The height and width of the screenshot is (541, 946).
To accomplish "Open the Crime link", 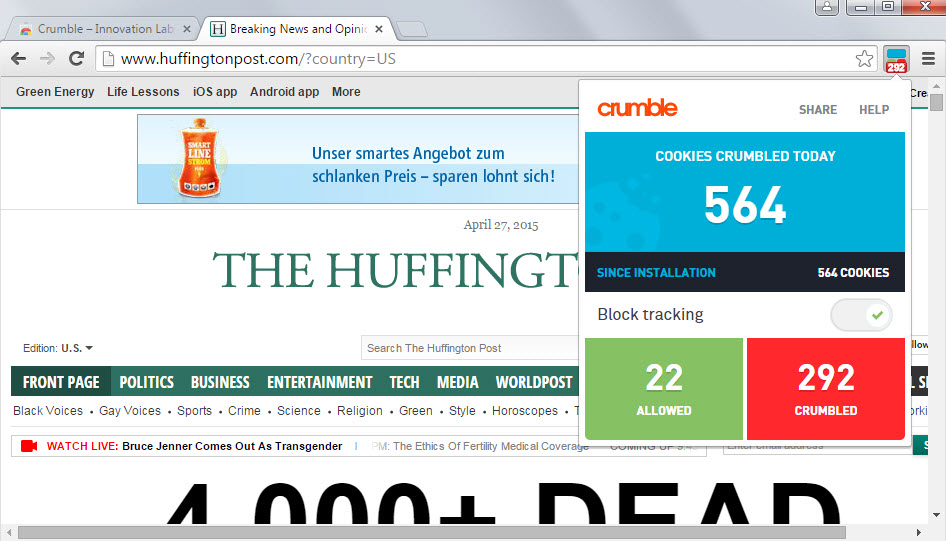I will pyautogui.click(x=244, y=411).
